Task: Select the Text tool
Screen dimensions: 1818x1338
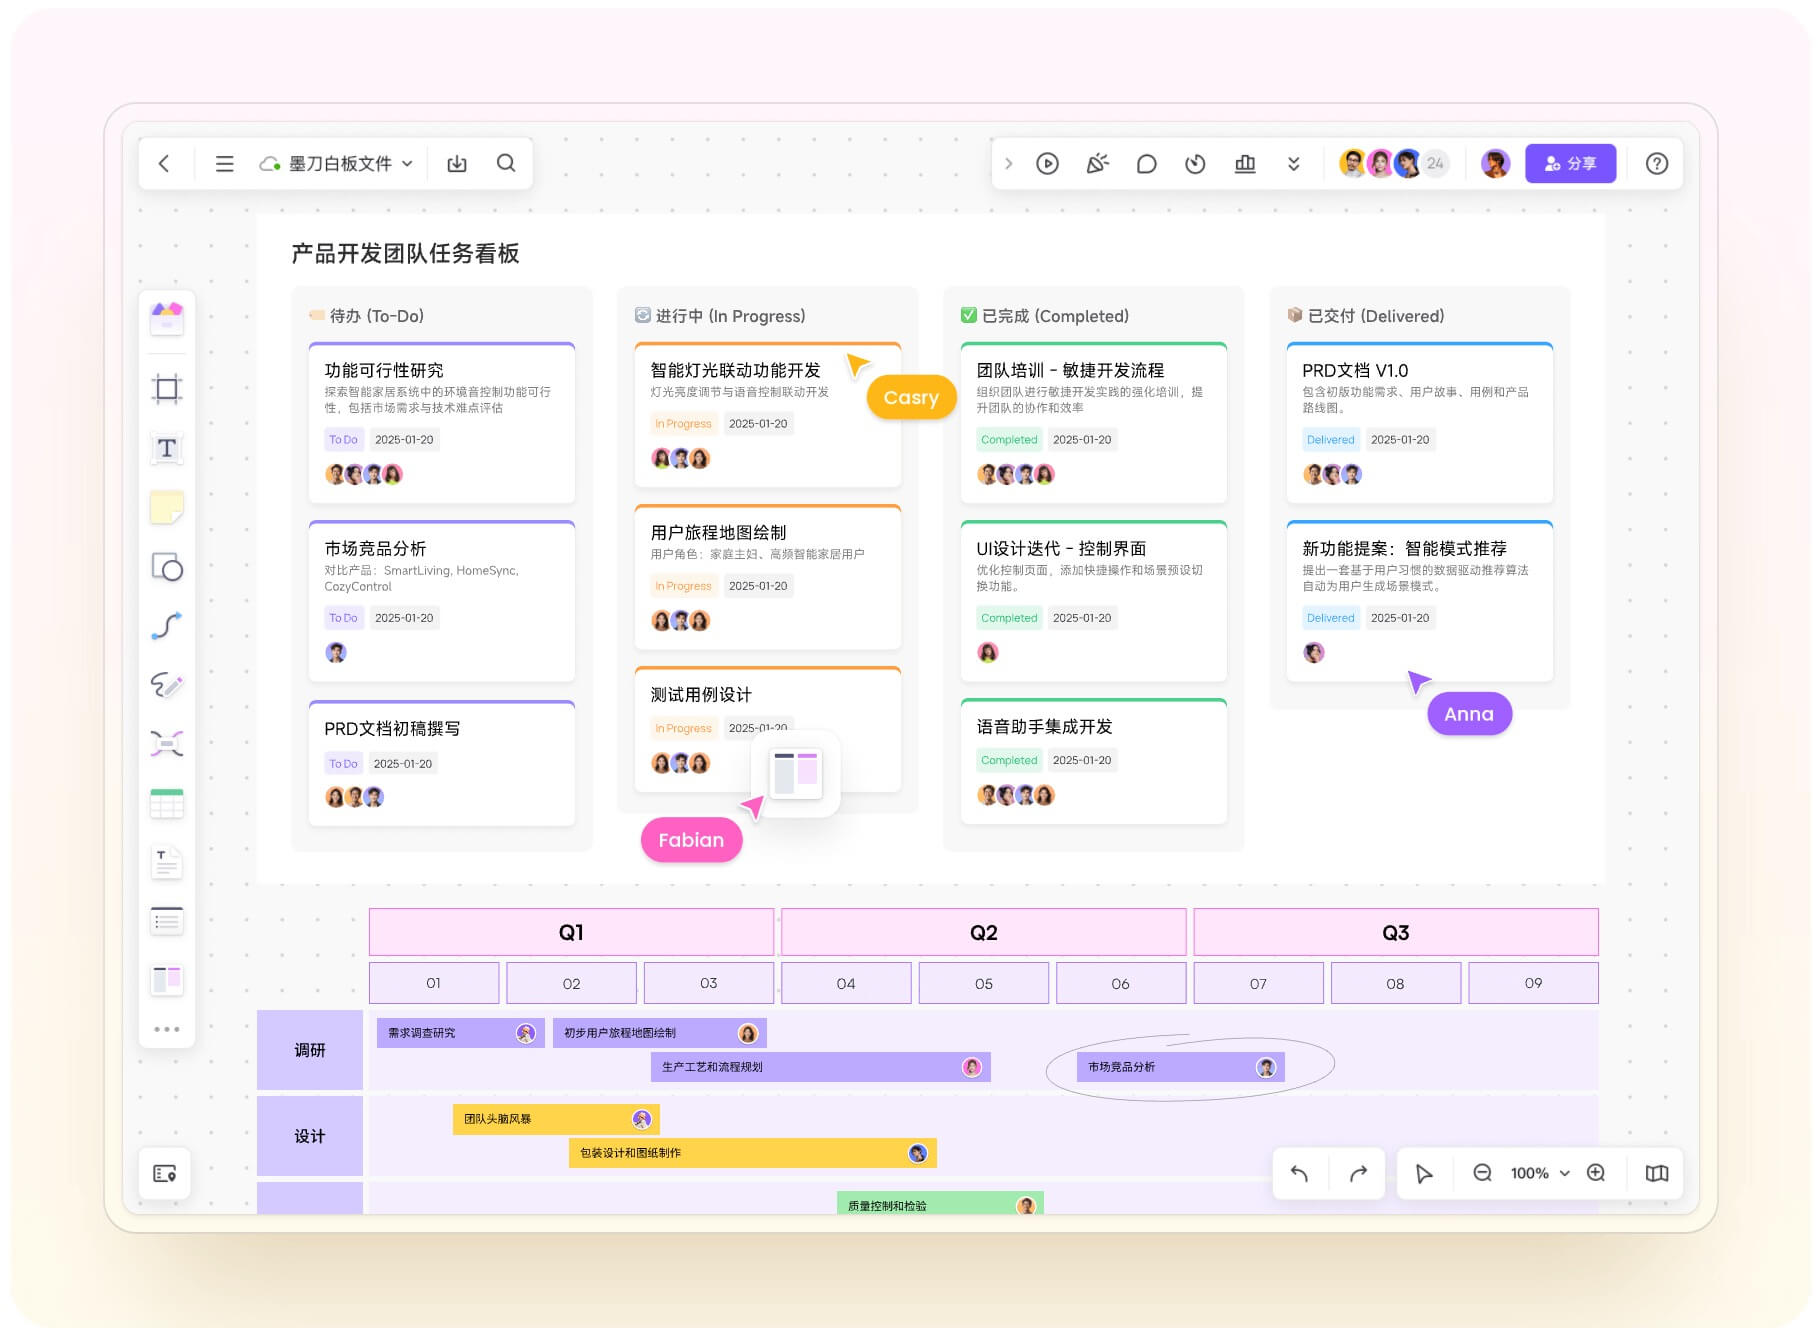Action: pyautogui.click(x=167, y=448)
